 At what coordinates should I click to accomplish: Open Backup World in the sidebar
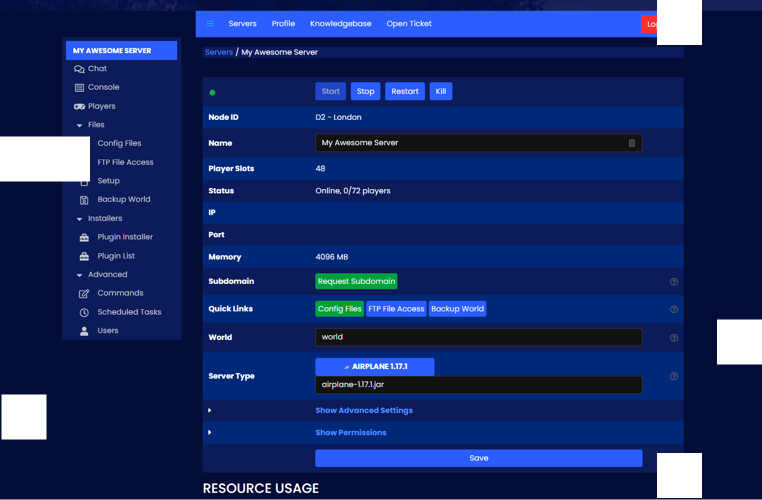pyautogui.click(x=124, y=200)
